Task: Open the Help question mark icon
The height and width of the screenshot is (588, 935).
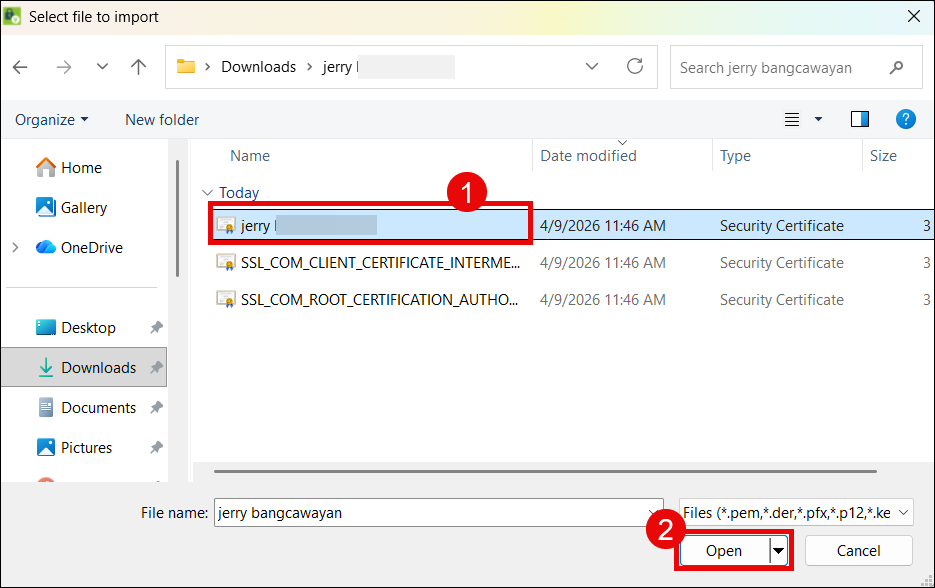Action: click(x=905, y=120)
